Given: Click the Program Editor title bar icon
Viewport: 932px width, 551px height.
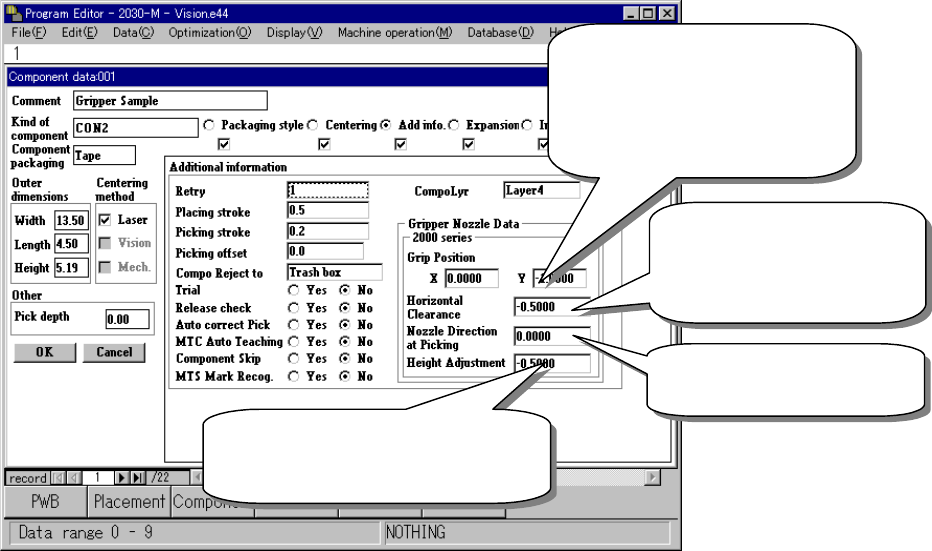Looking at the screenshot, I should pos(13,12).
